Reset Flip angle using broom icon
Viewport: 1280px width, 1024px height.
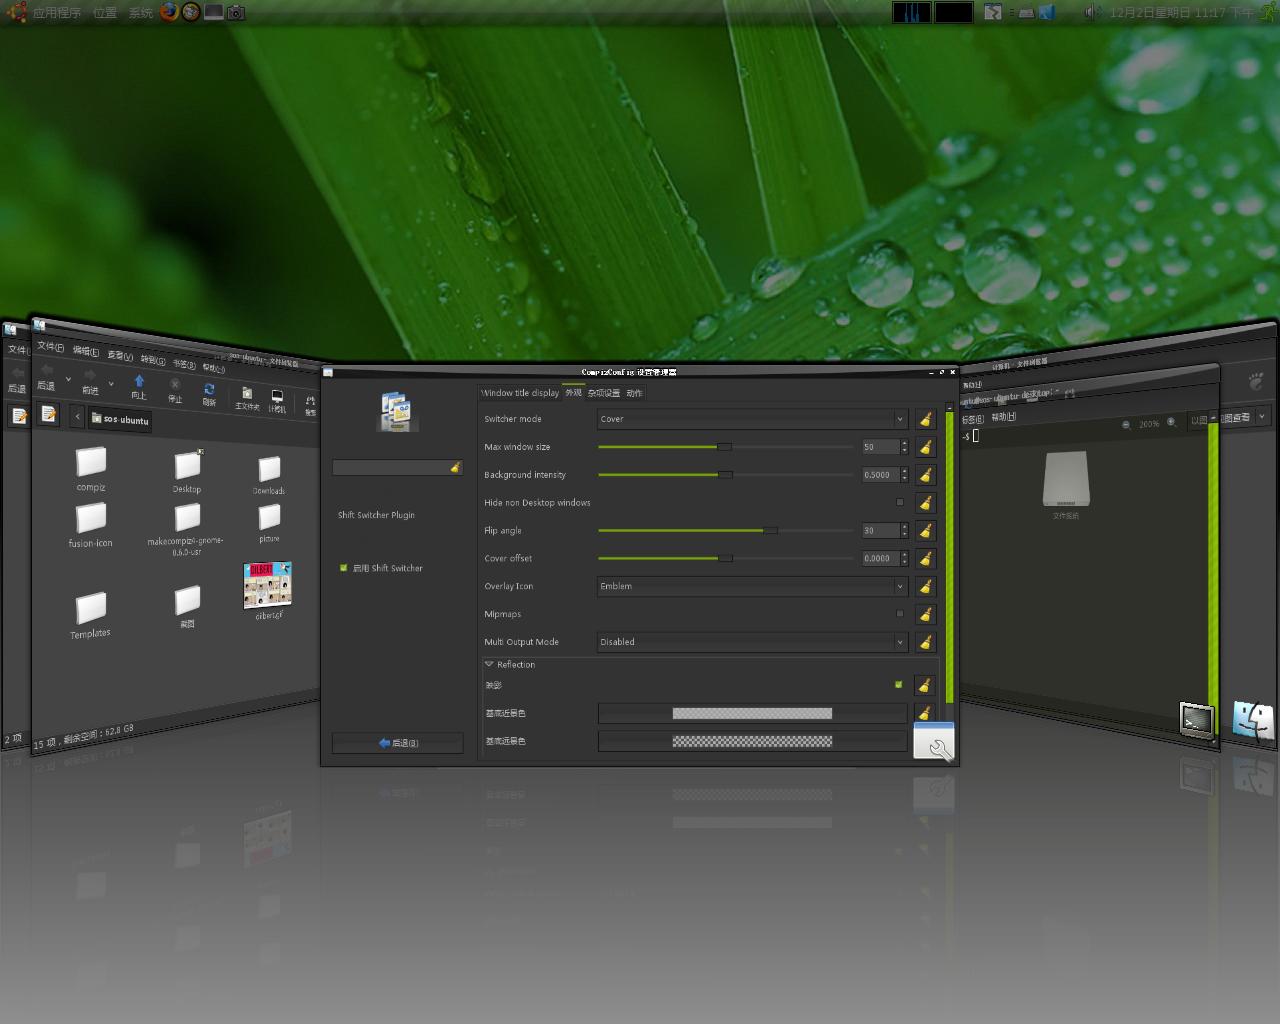point(925,531)
